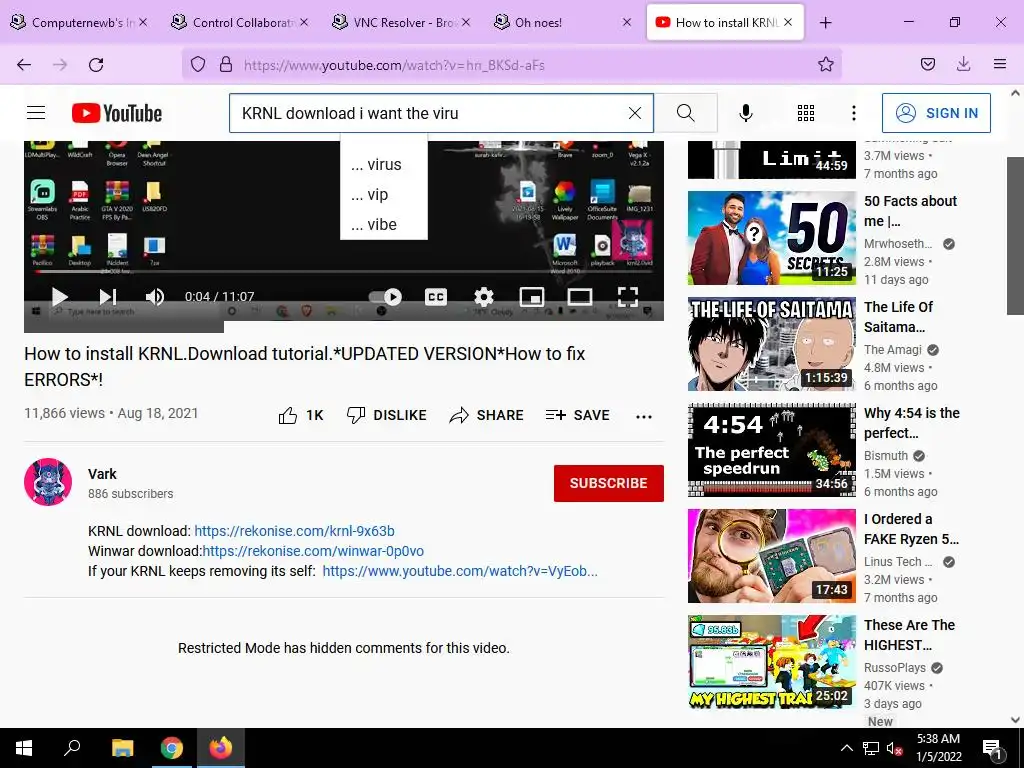Viewport: 1024px width, 768px height.
Task: Mute the video volume speaker icon
Action: pyautogui.click(x=155, y=297)
